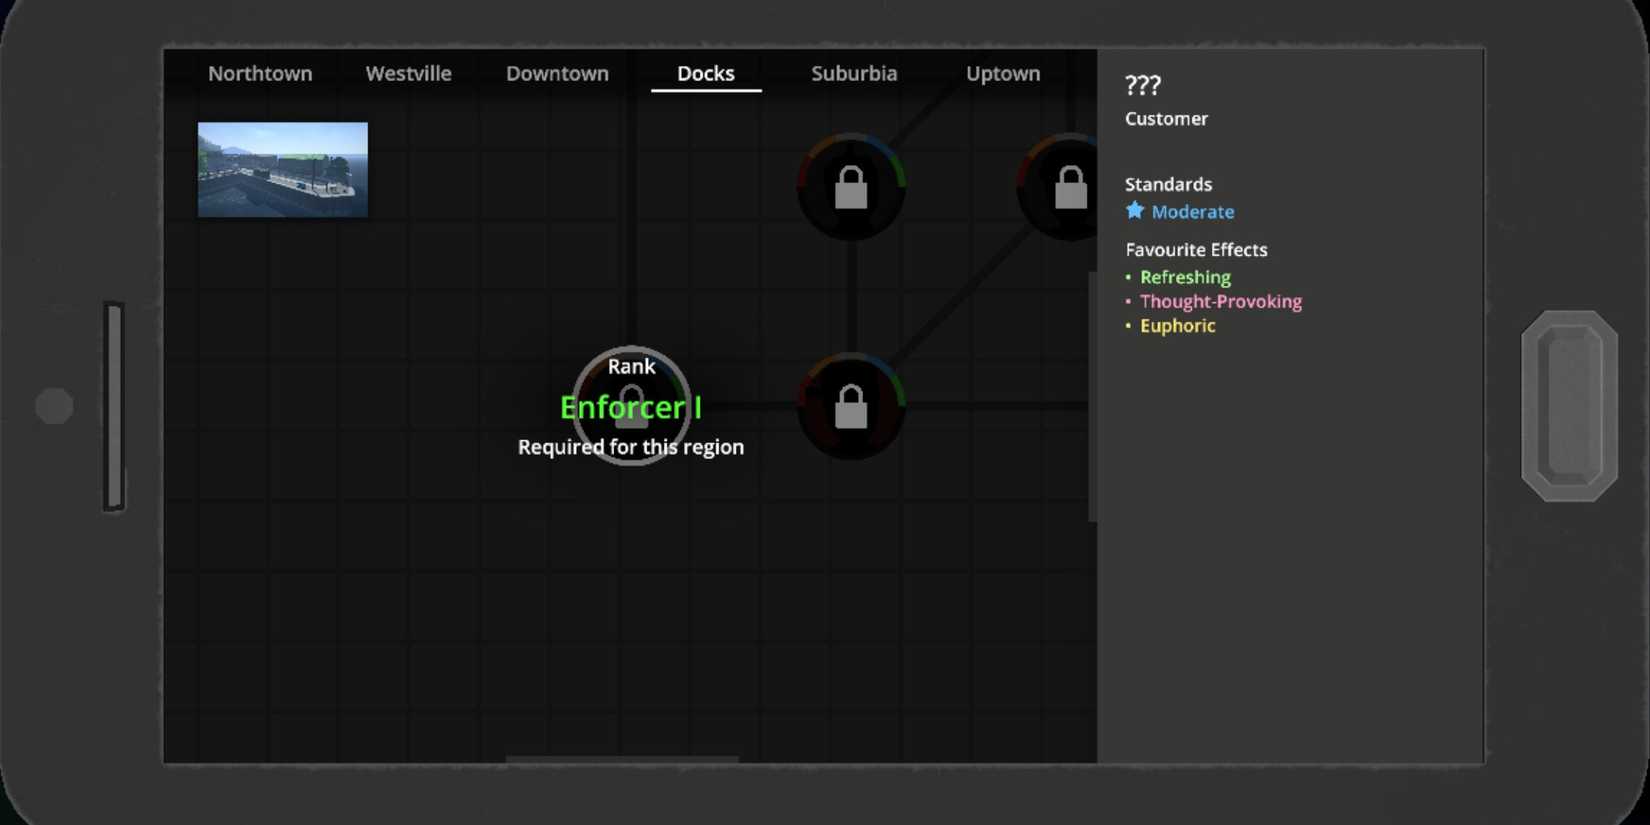Tap the phone's round front camera dot

(54, 406)
